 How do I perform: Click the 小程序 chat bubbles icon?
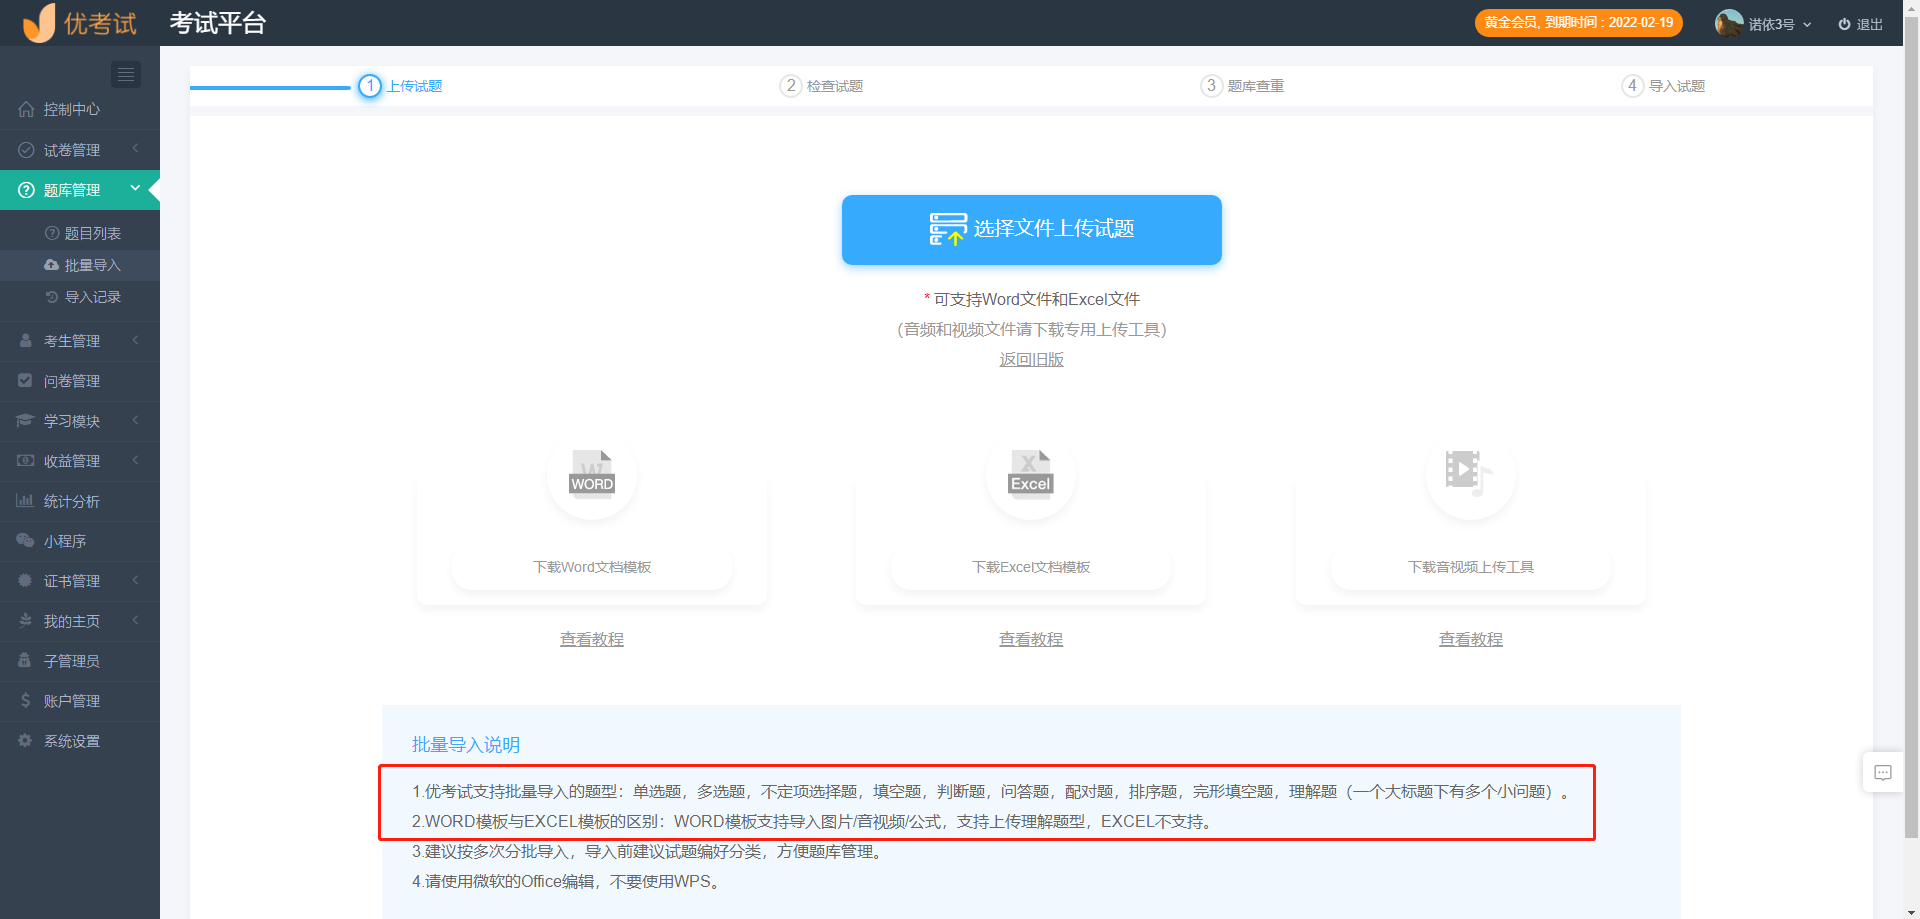pyautogui.click(x=25, y=541)
